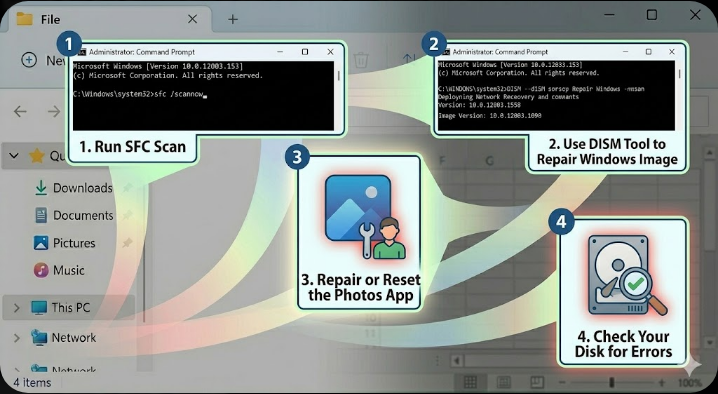This screenshot has width=718, height=394.
Task: Adjust the zoom slider in status bar
Action: 611,383
